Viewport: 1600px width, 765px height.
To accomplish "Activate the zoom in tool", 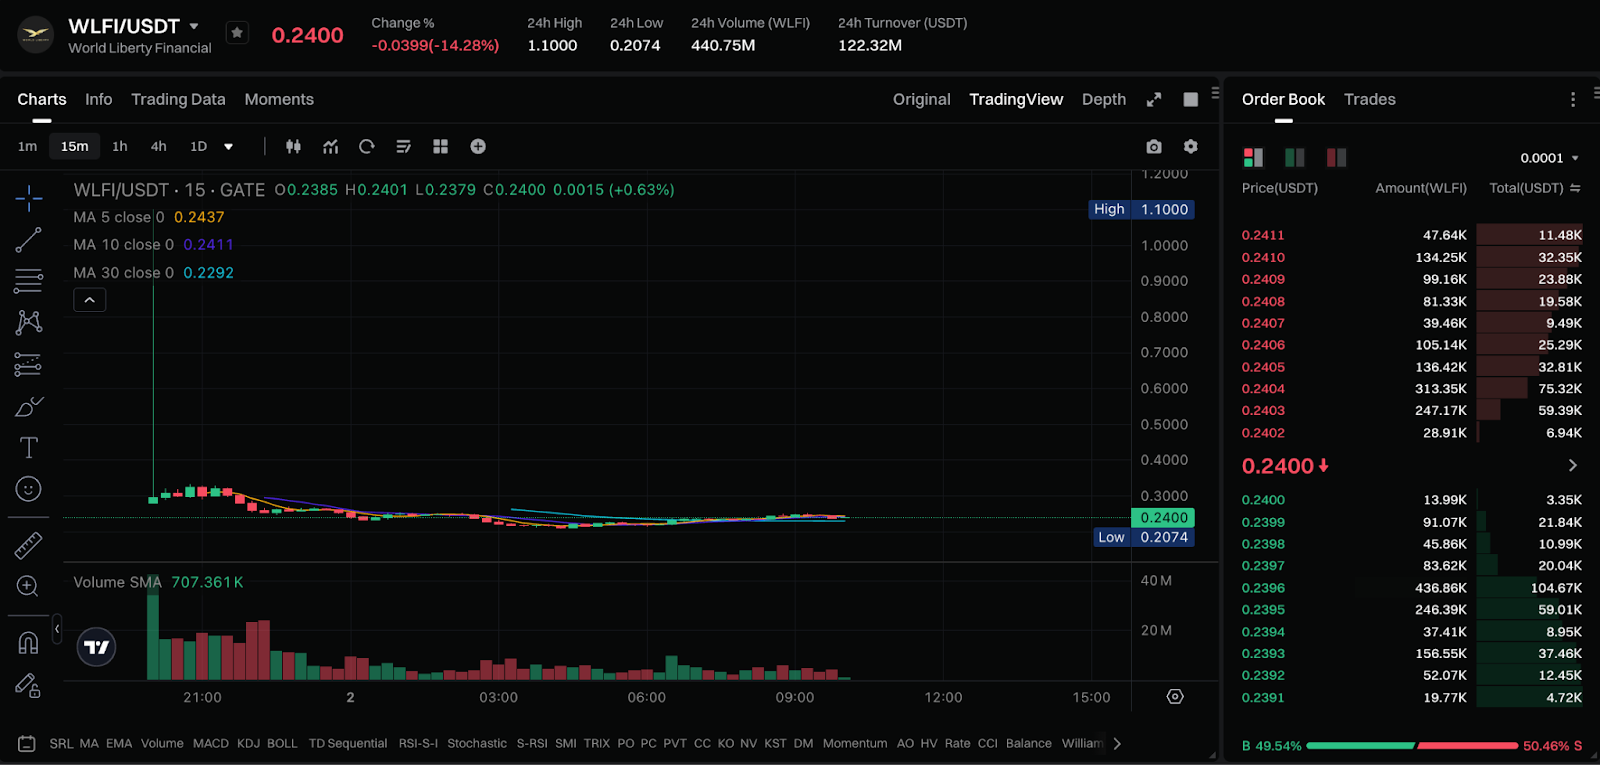I will click(28, 586).
